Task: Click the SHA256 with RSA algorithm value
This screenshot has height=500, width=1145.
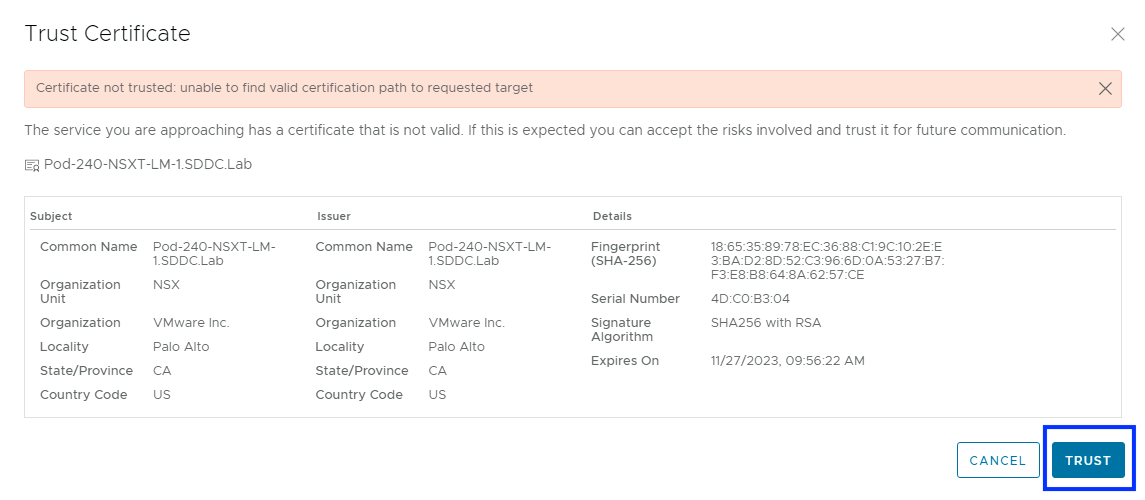Action: tap(765, 323)
